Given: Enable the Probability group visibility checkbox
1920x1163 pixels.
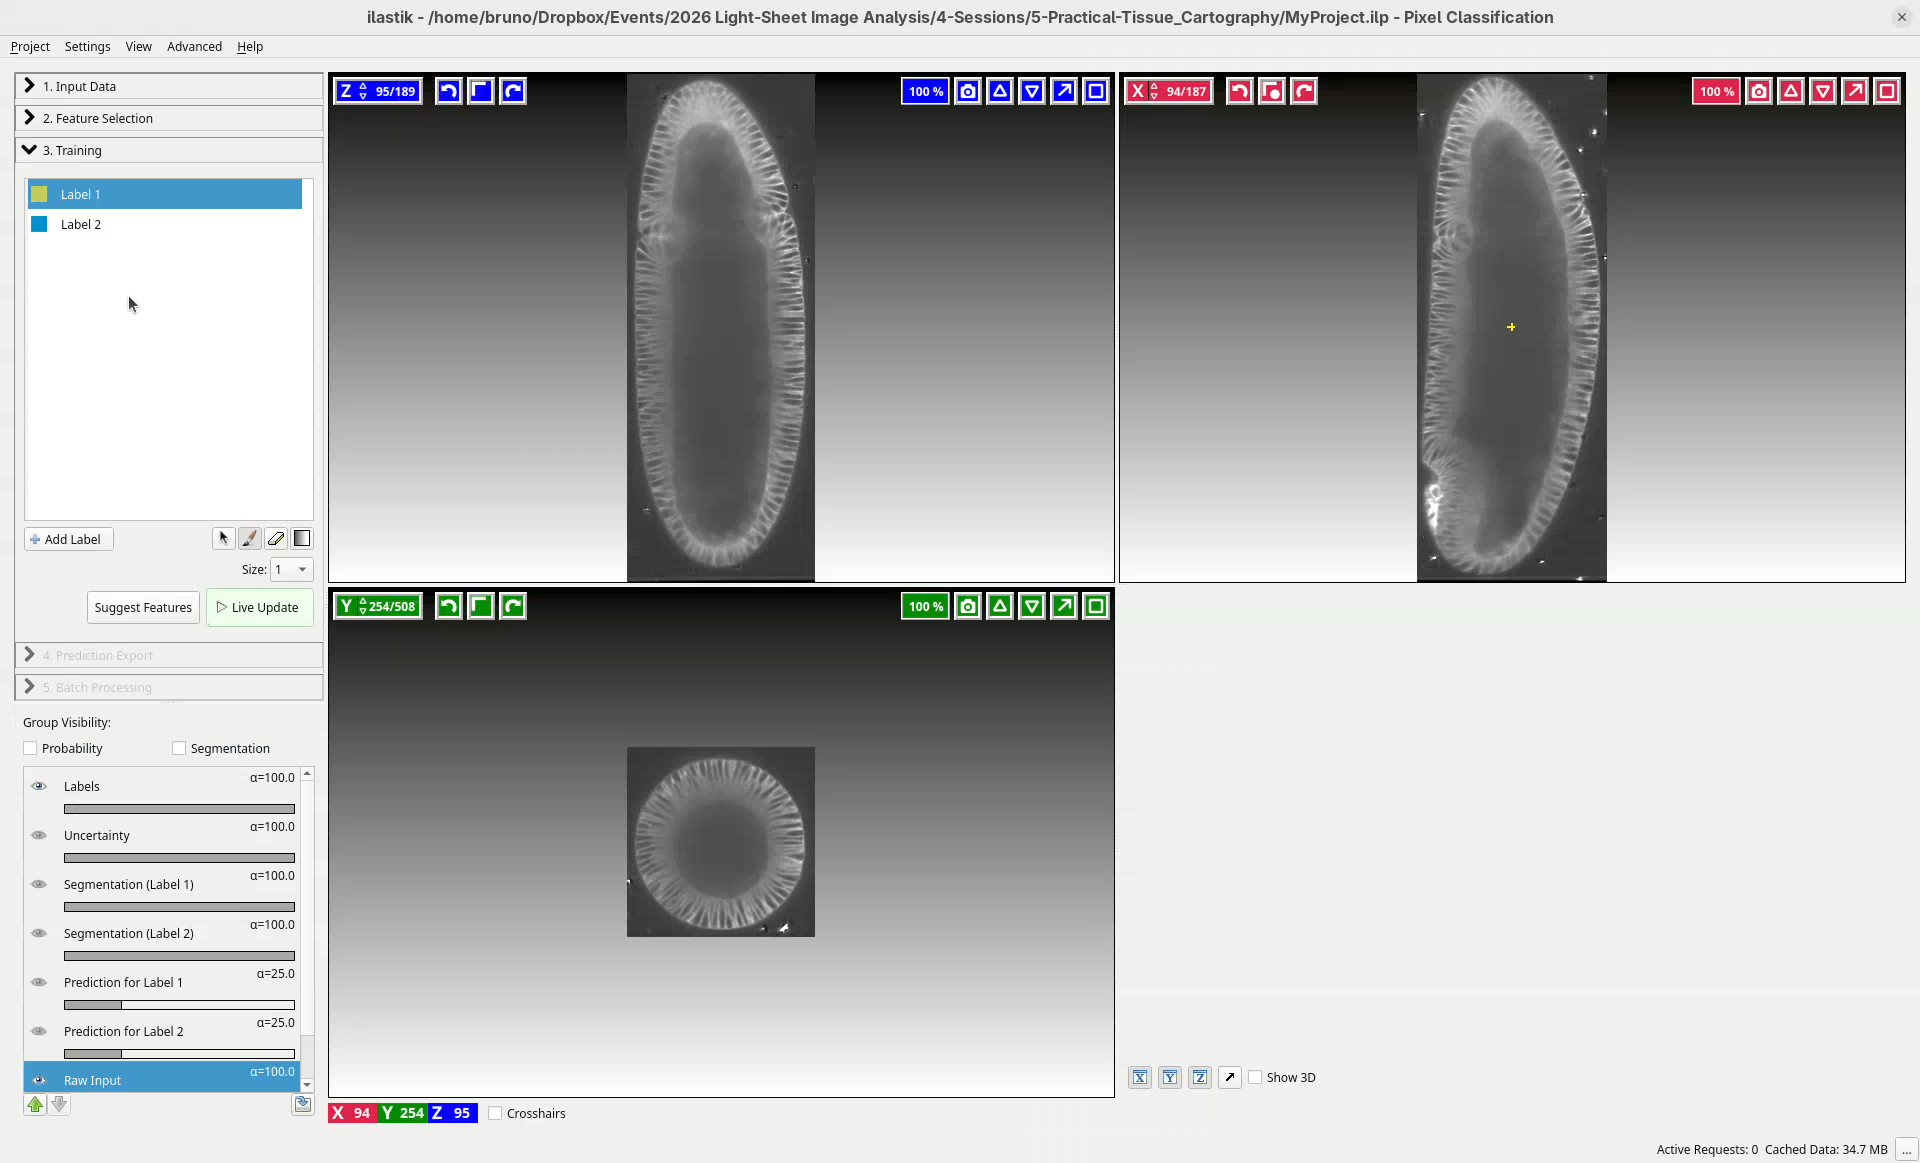Looking at the screenshot, I should pos(31,749).
